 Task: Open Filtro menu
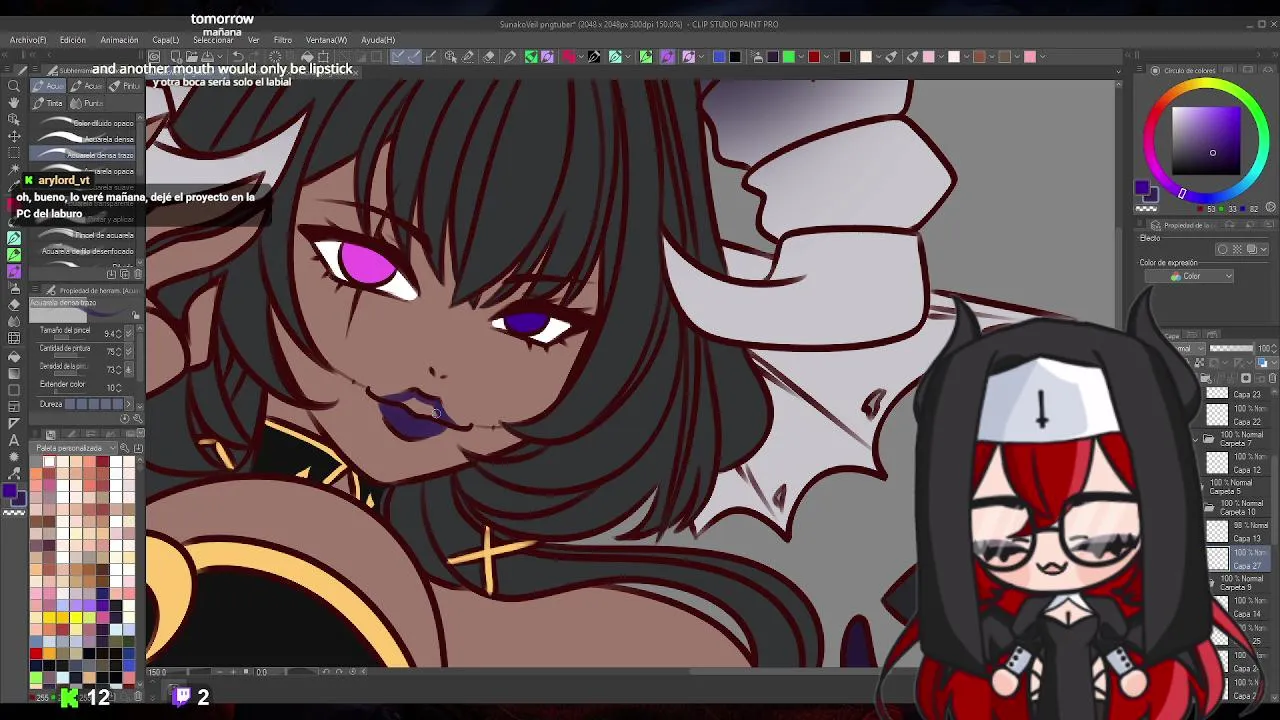pos(283,40)
